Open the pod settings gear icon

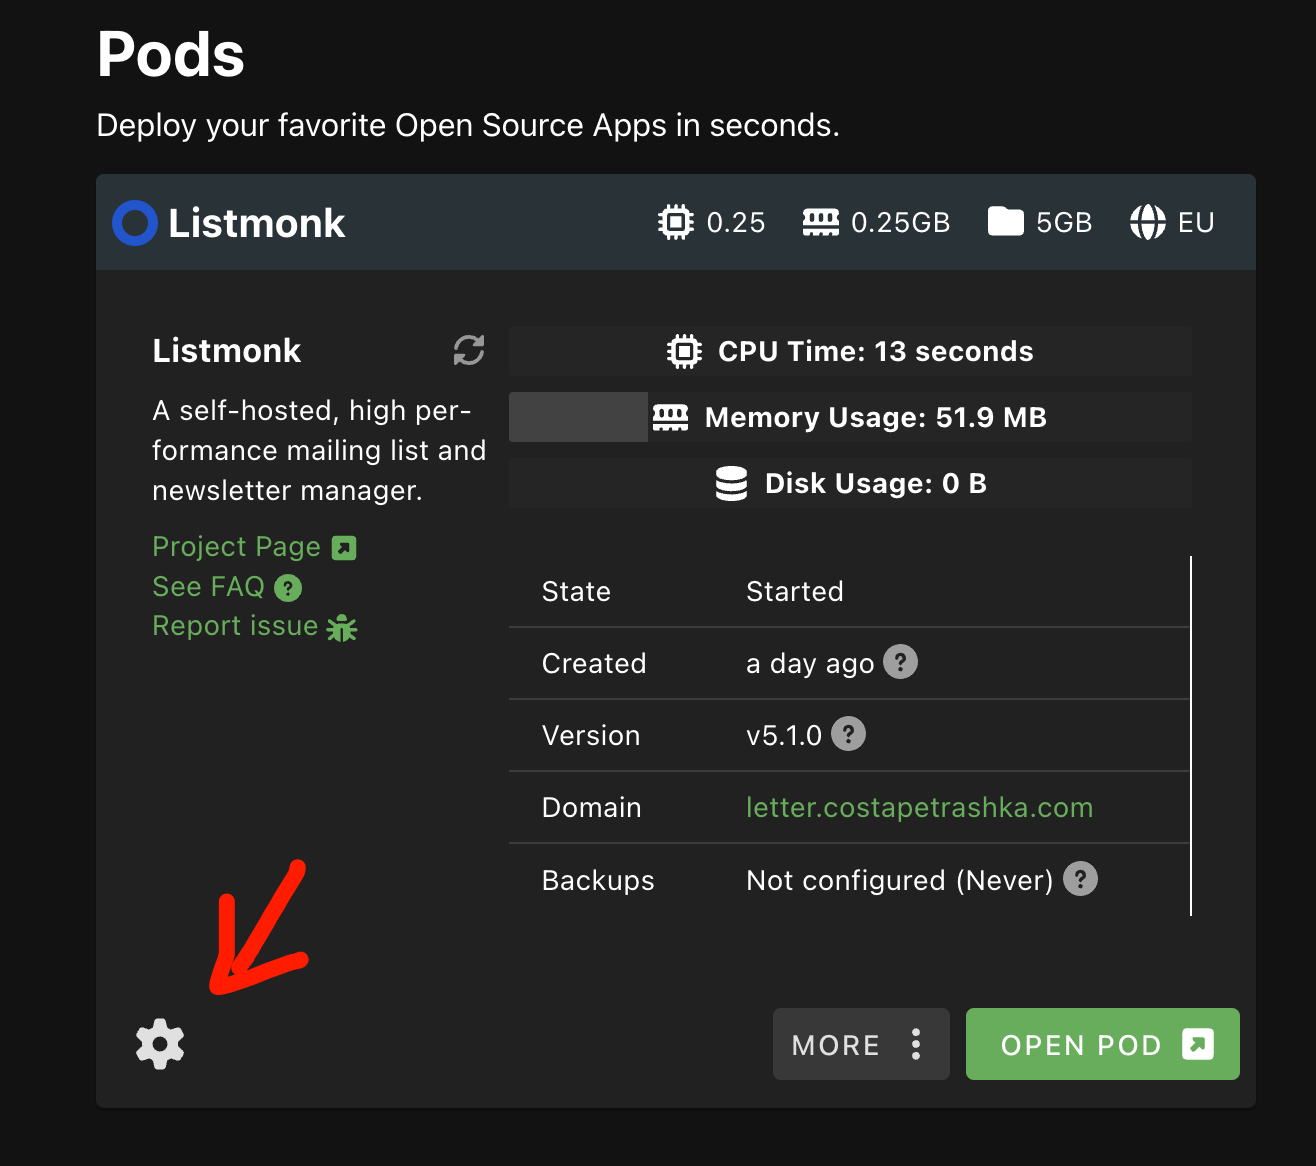click(x=160, y=1045)
